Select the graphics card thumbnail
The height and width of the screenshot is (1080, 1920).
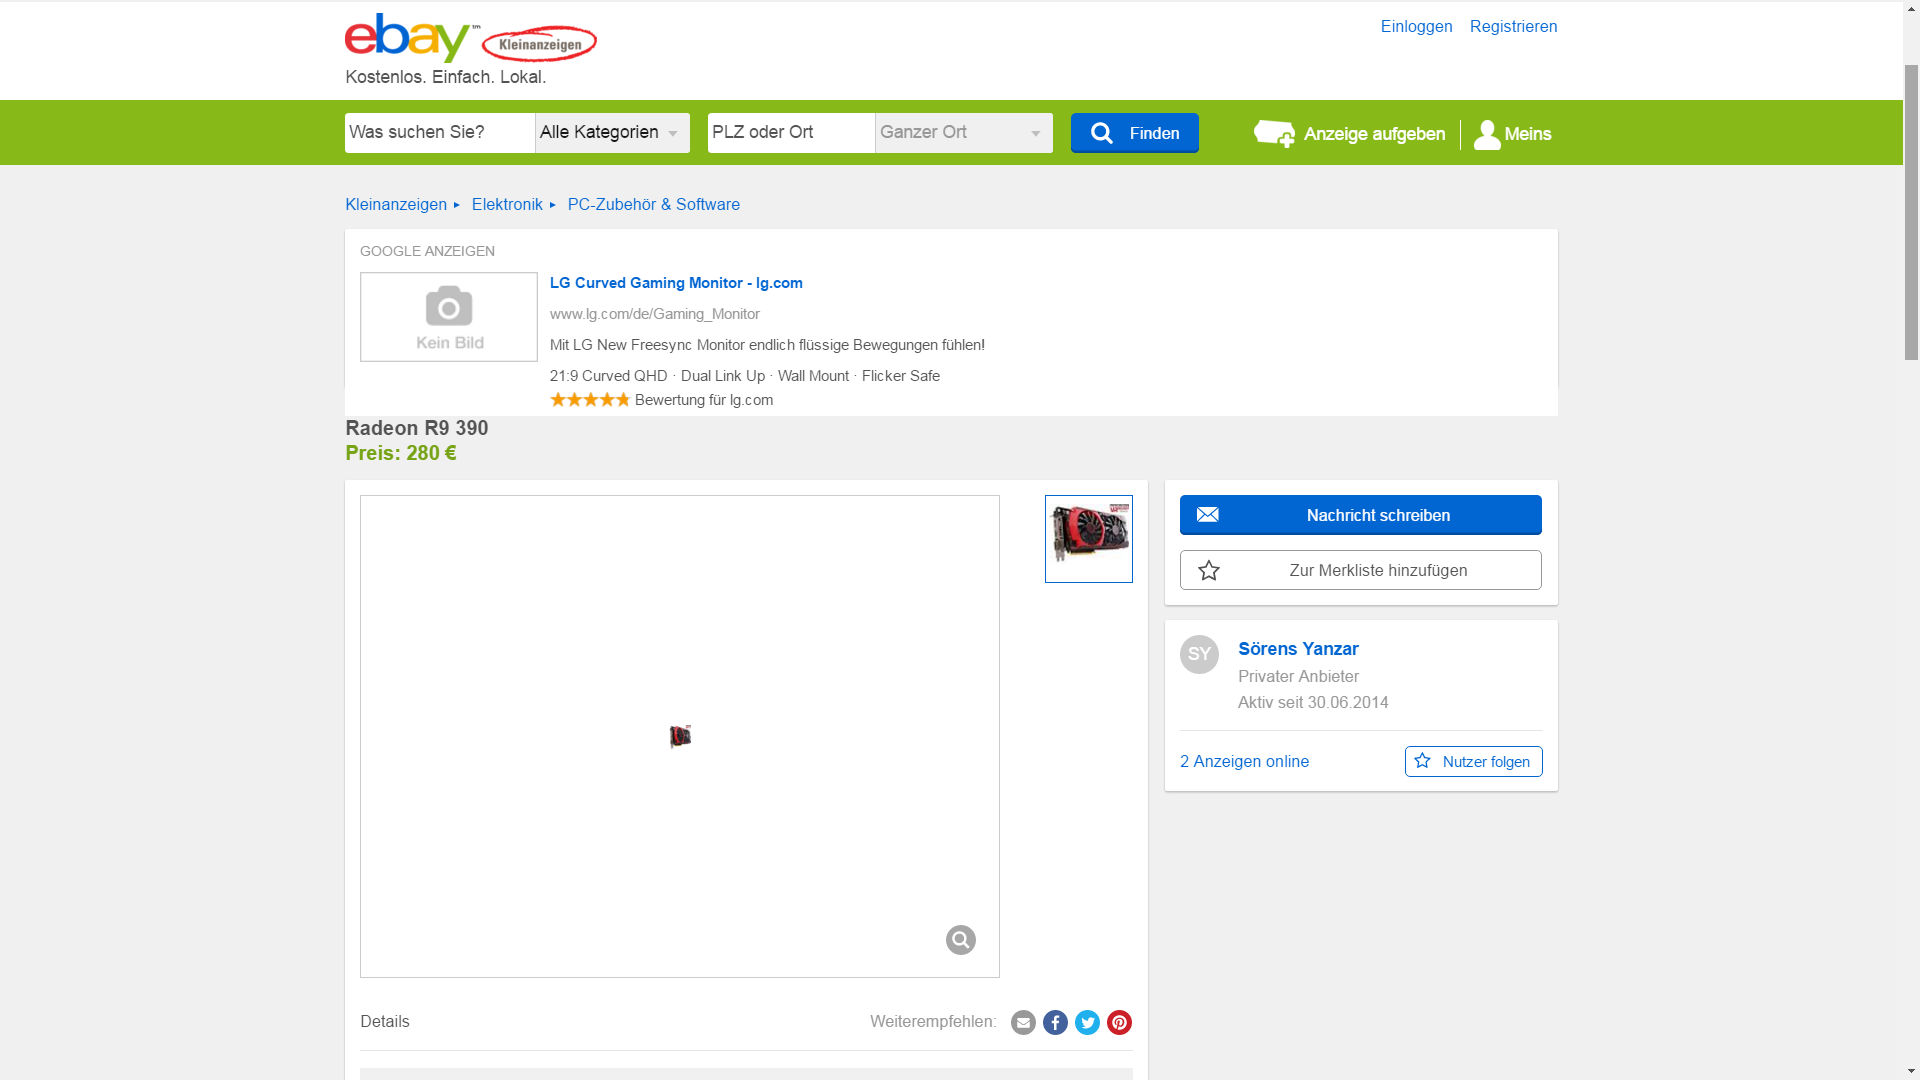(1089, 539)
